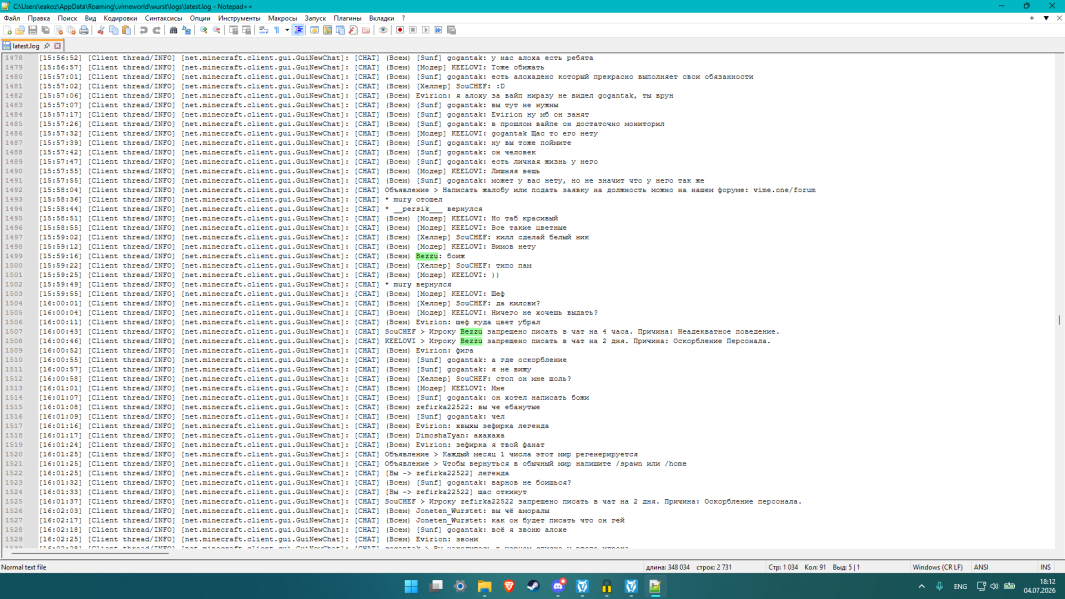Toggle file monitoring eye icon
This screenshot has width=1065, height=599.
click(383, 30)
